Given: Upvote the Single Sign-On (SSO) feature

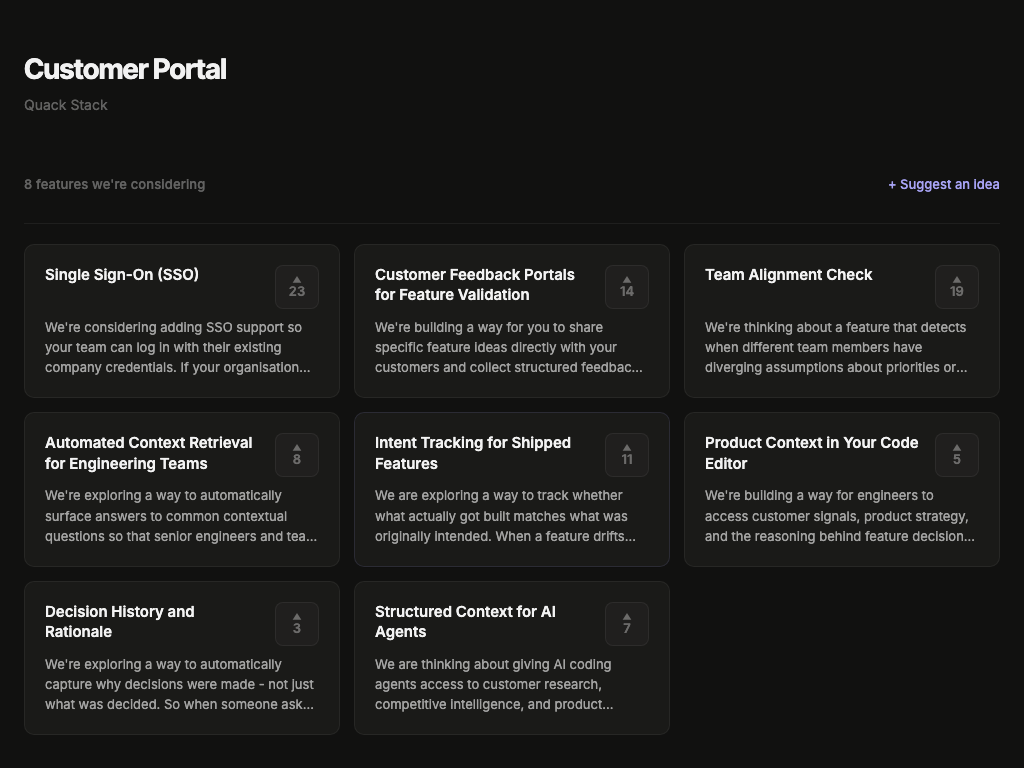Looking at the screenshot, I should tap(296, 287).
